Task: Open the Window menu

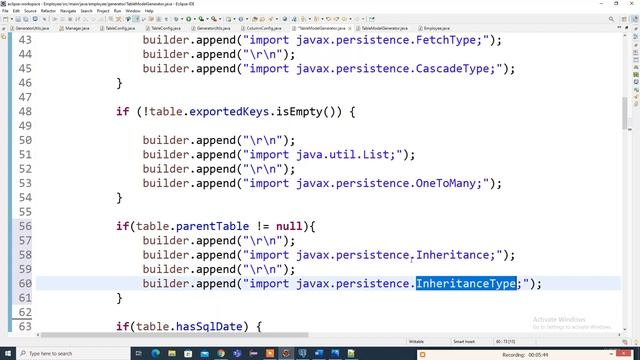Action: click(133, 11)
